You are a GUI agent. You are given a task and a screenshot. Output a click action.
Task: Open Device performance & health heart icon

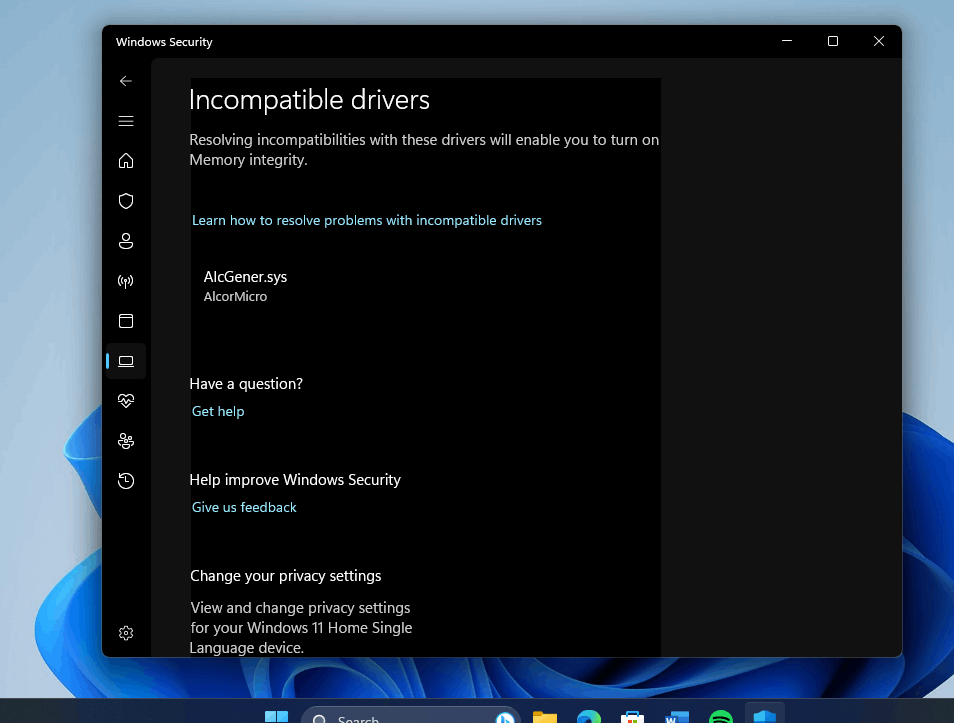tap(126, 401)
